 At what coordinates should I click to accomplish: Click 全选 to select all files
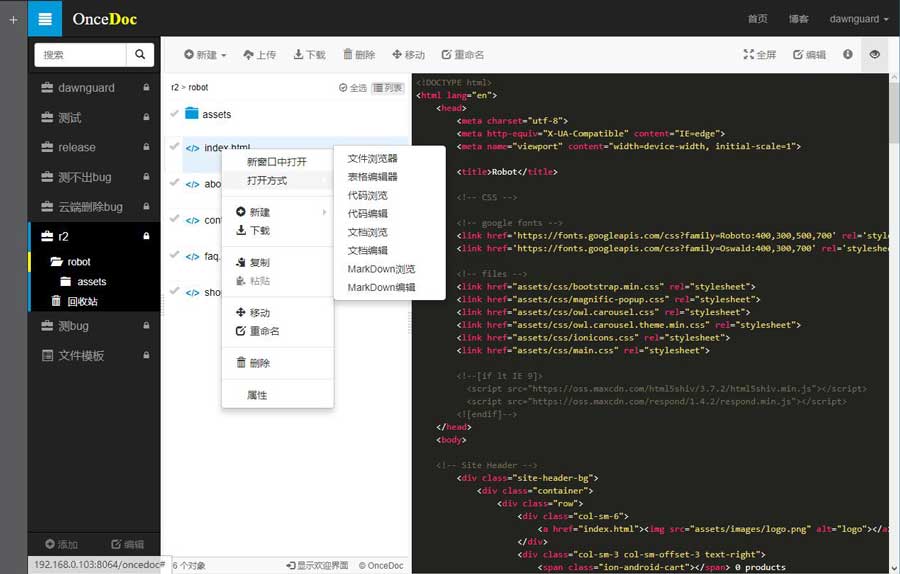click(x=352, y=88)
